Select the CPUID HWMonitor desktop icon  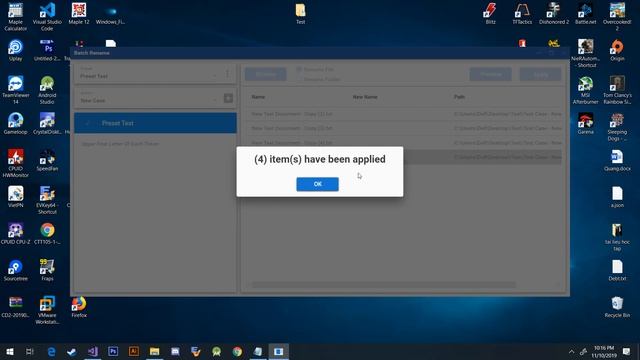[x=16, y=163]
